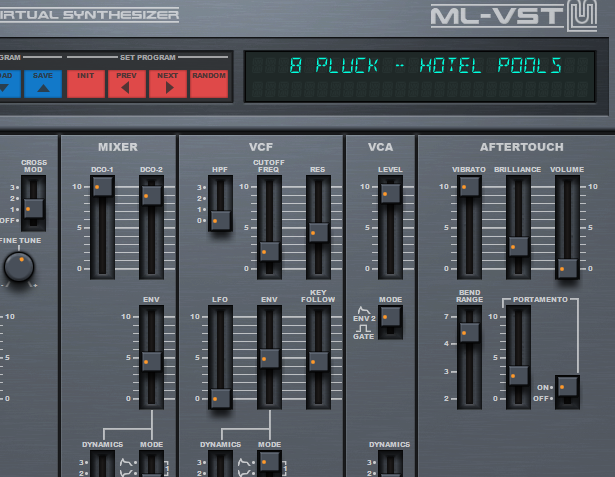
Task: Click the PORTAMENTO amount slider handle
Action: [x=519, y=375]
